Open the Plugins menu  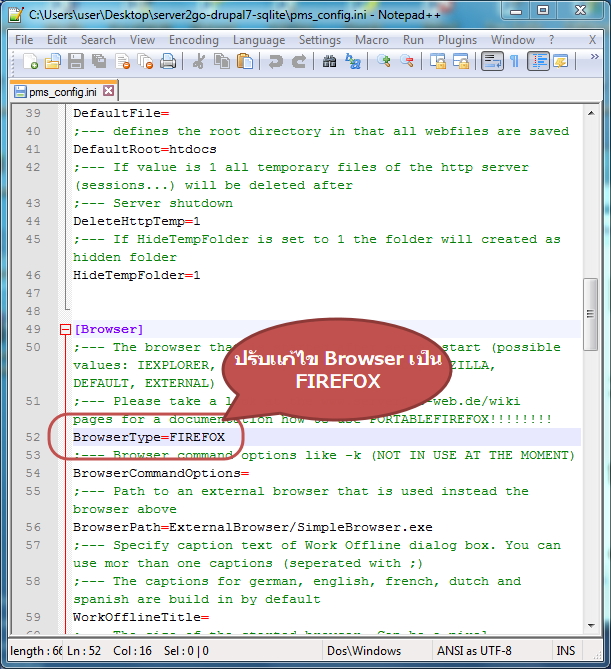[x=457, y=40]
